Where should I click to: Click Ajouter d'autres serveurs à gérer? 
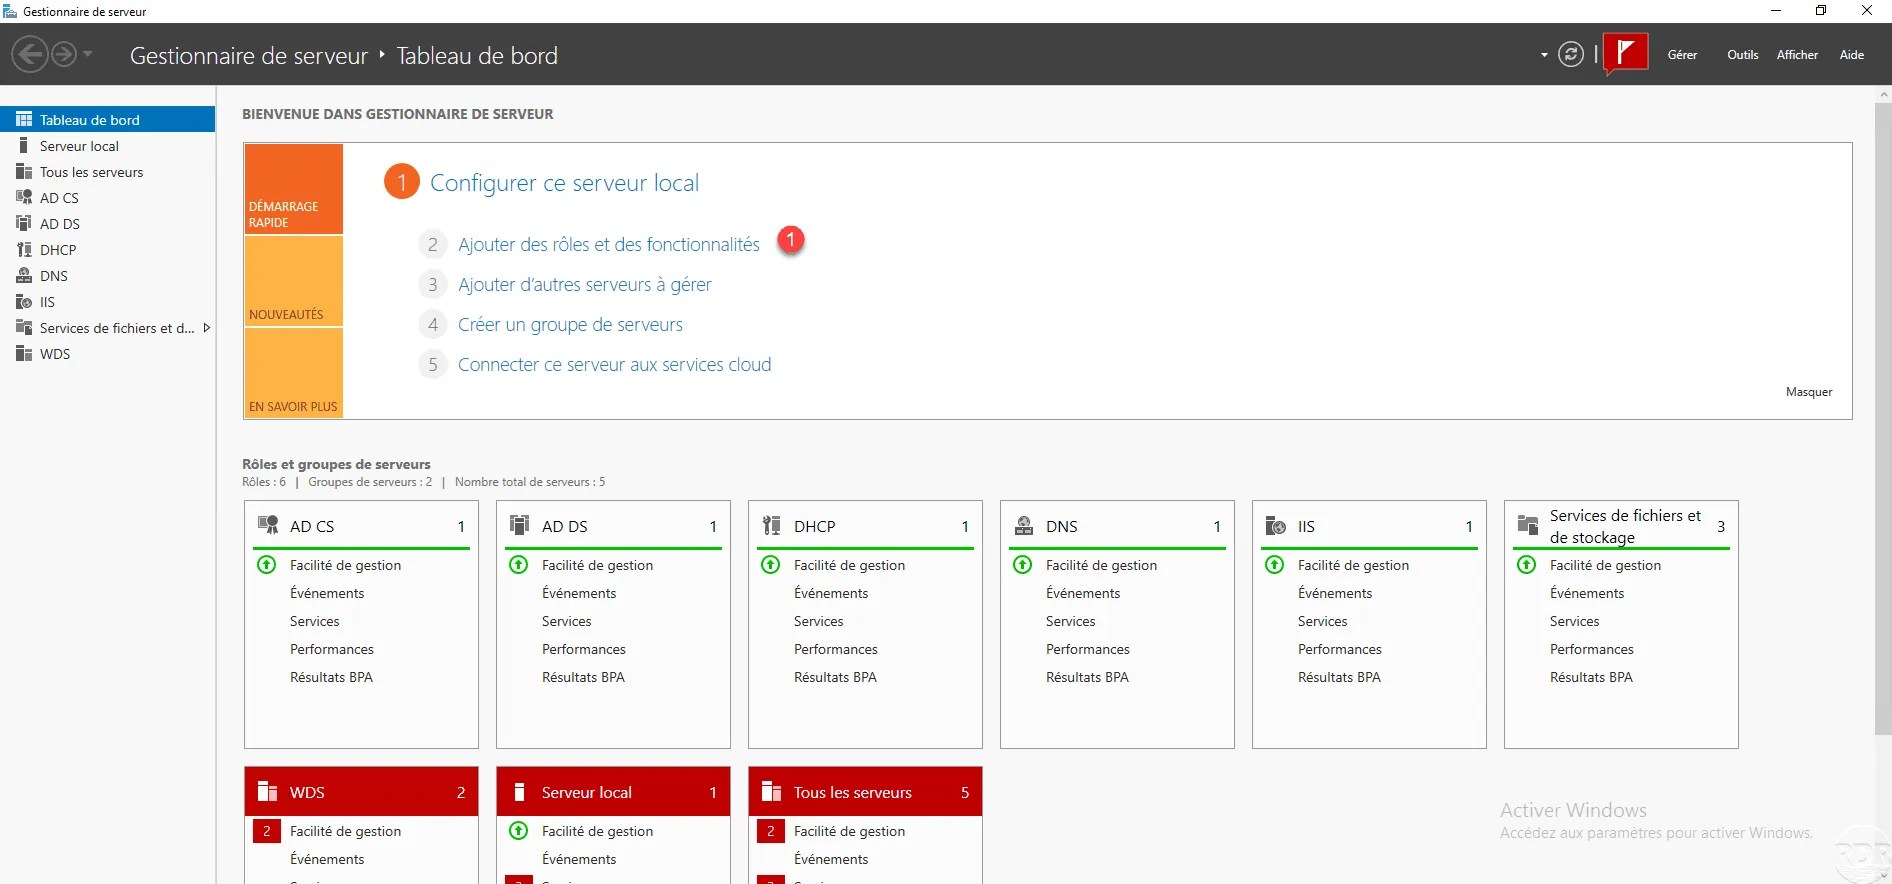click(584, 284)
